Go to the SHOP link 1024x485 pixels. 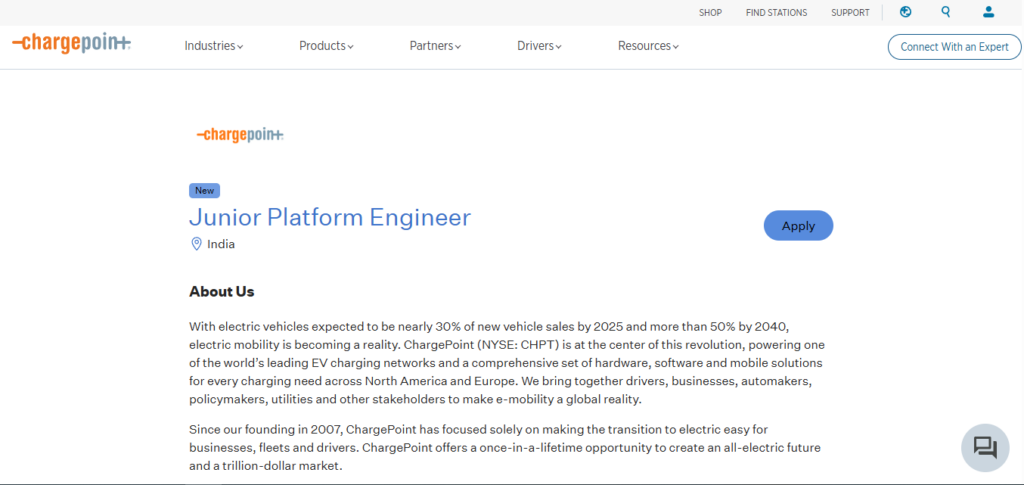pyautogui.click(x=711, y=12)
